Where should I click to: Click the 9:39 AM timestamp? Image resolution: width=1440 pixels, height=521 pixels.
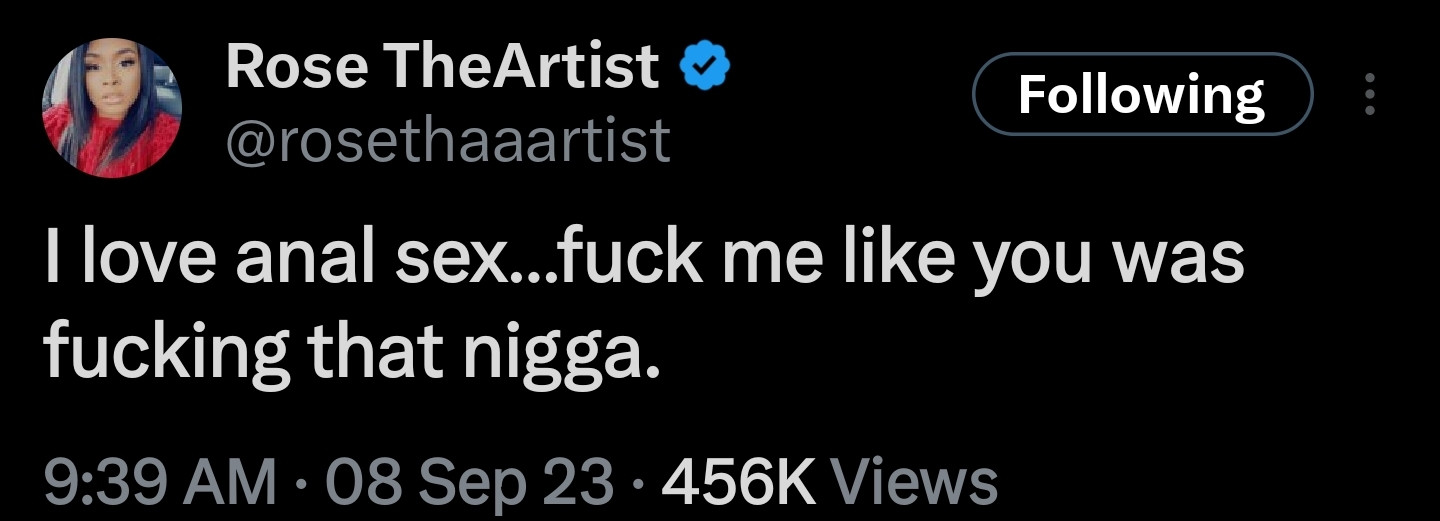(160, 481)
